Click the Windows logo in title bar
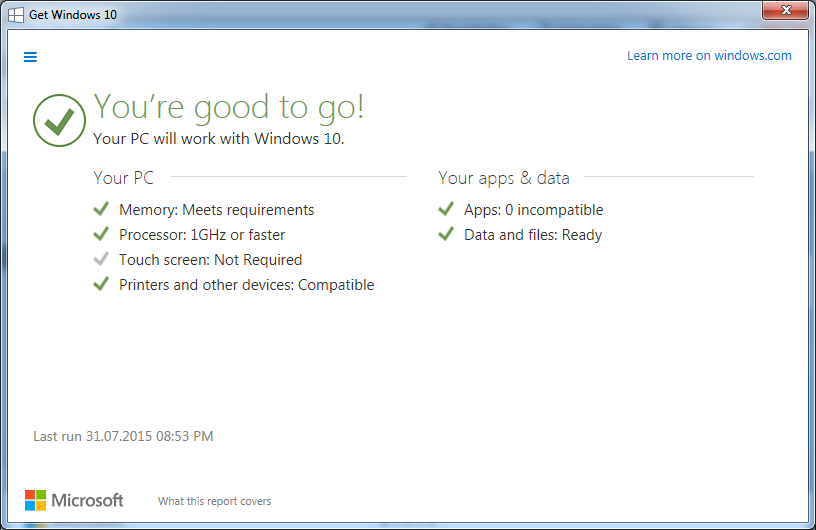Screen dimensions: 816x530 click(16, 15)
